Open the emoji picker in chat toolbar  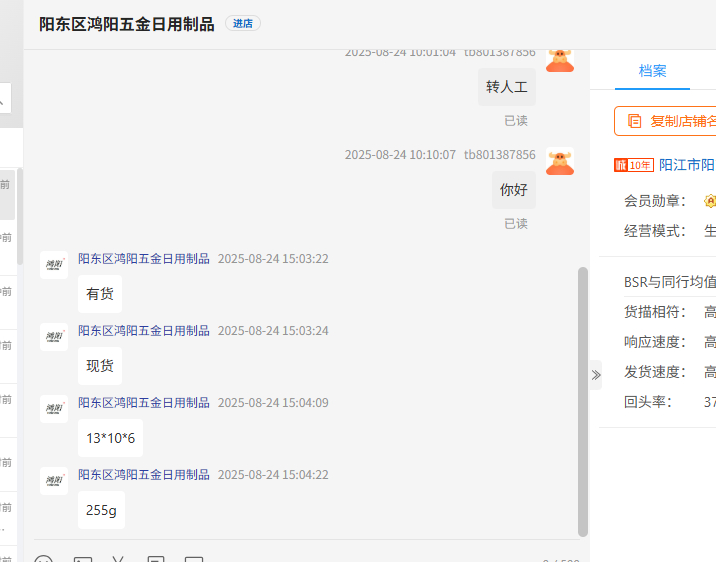pos(43,558)
